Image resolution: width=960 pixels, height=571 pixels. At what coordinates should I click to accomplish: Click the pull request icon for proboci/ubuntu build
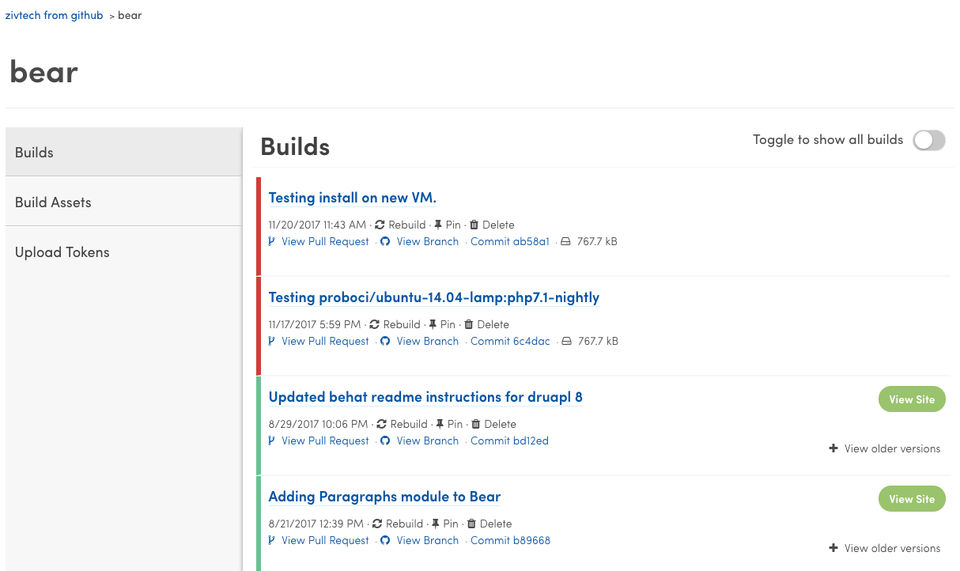tap(271, 341)
